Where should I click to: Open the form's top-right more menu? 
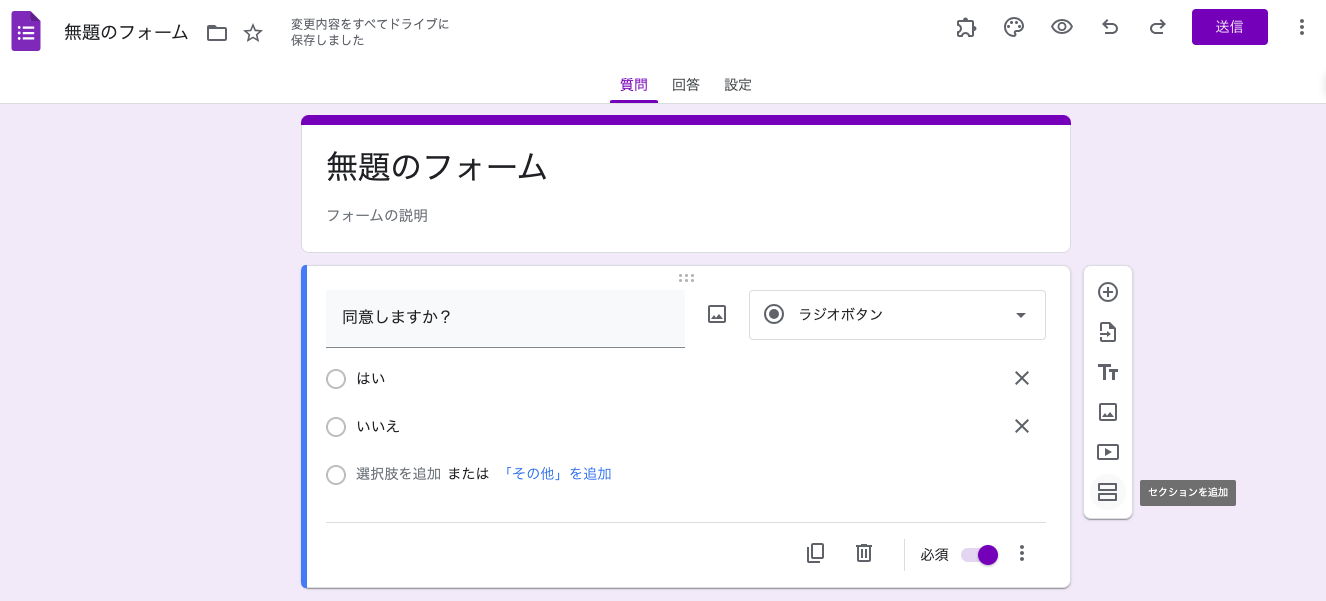click(x=1301, y=27)
